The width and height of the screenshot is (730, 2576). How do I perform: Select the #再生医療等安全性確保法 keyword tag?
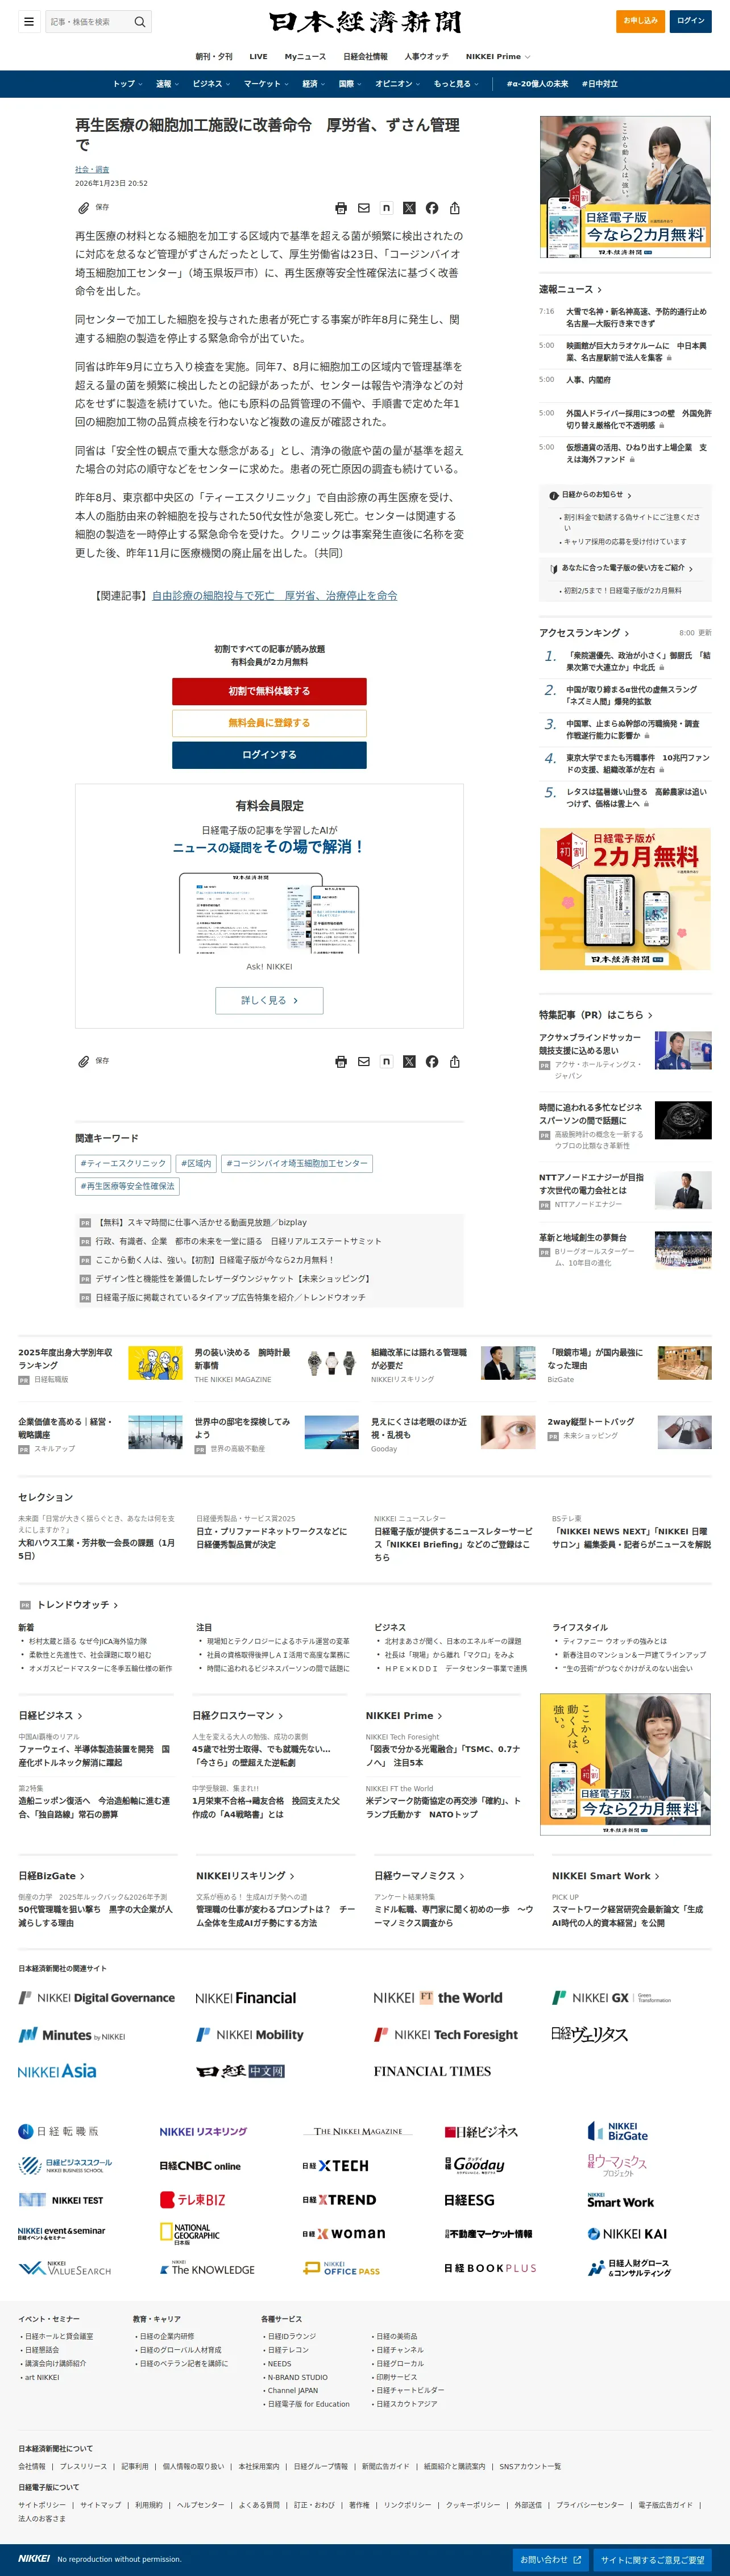[127, 1186]
